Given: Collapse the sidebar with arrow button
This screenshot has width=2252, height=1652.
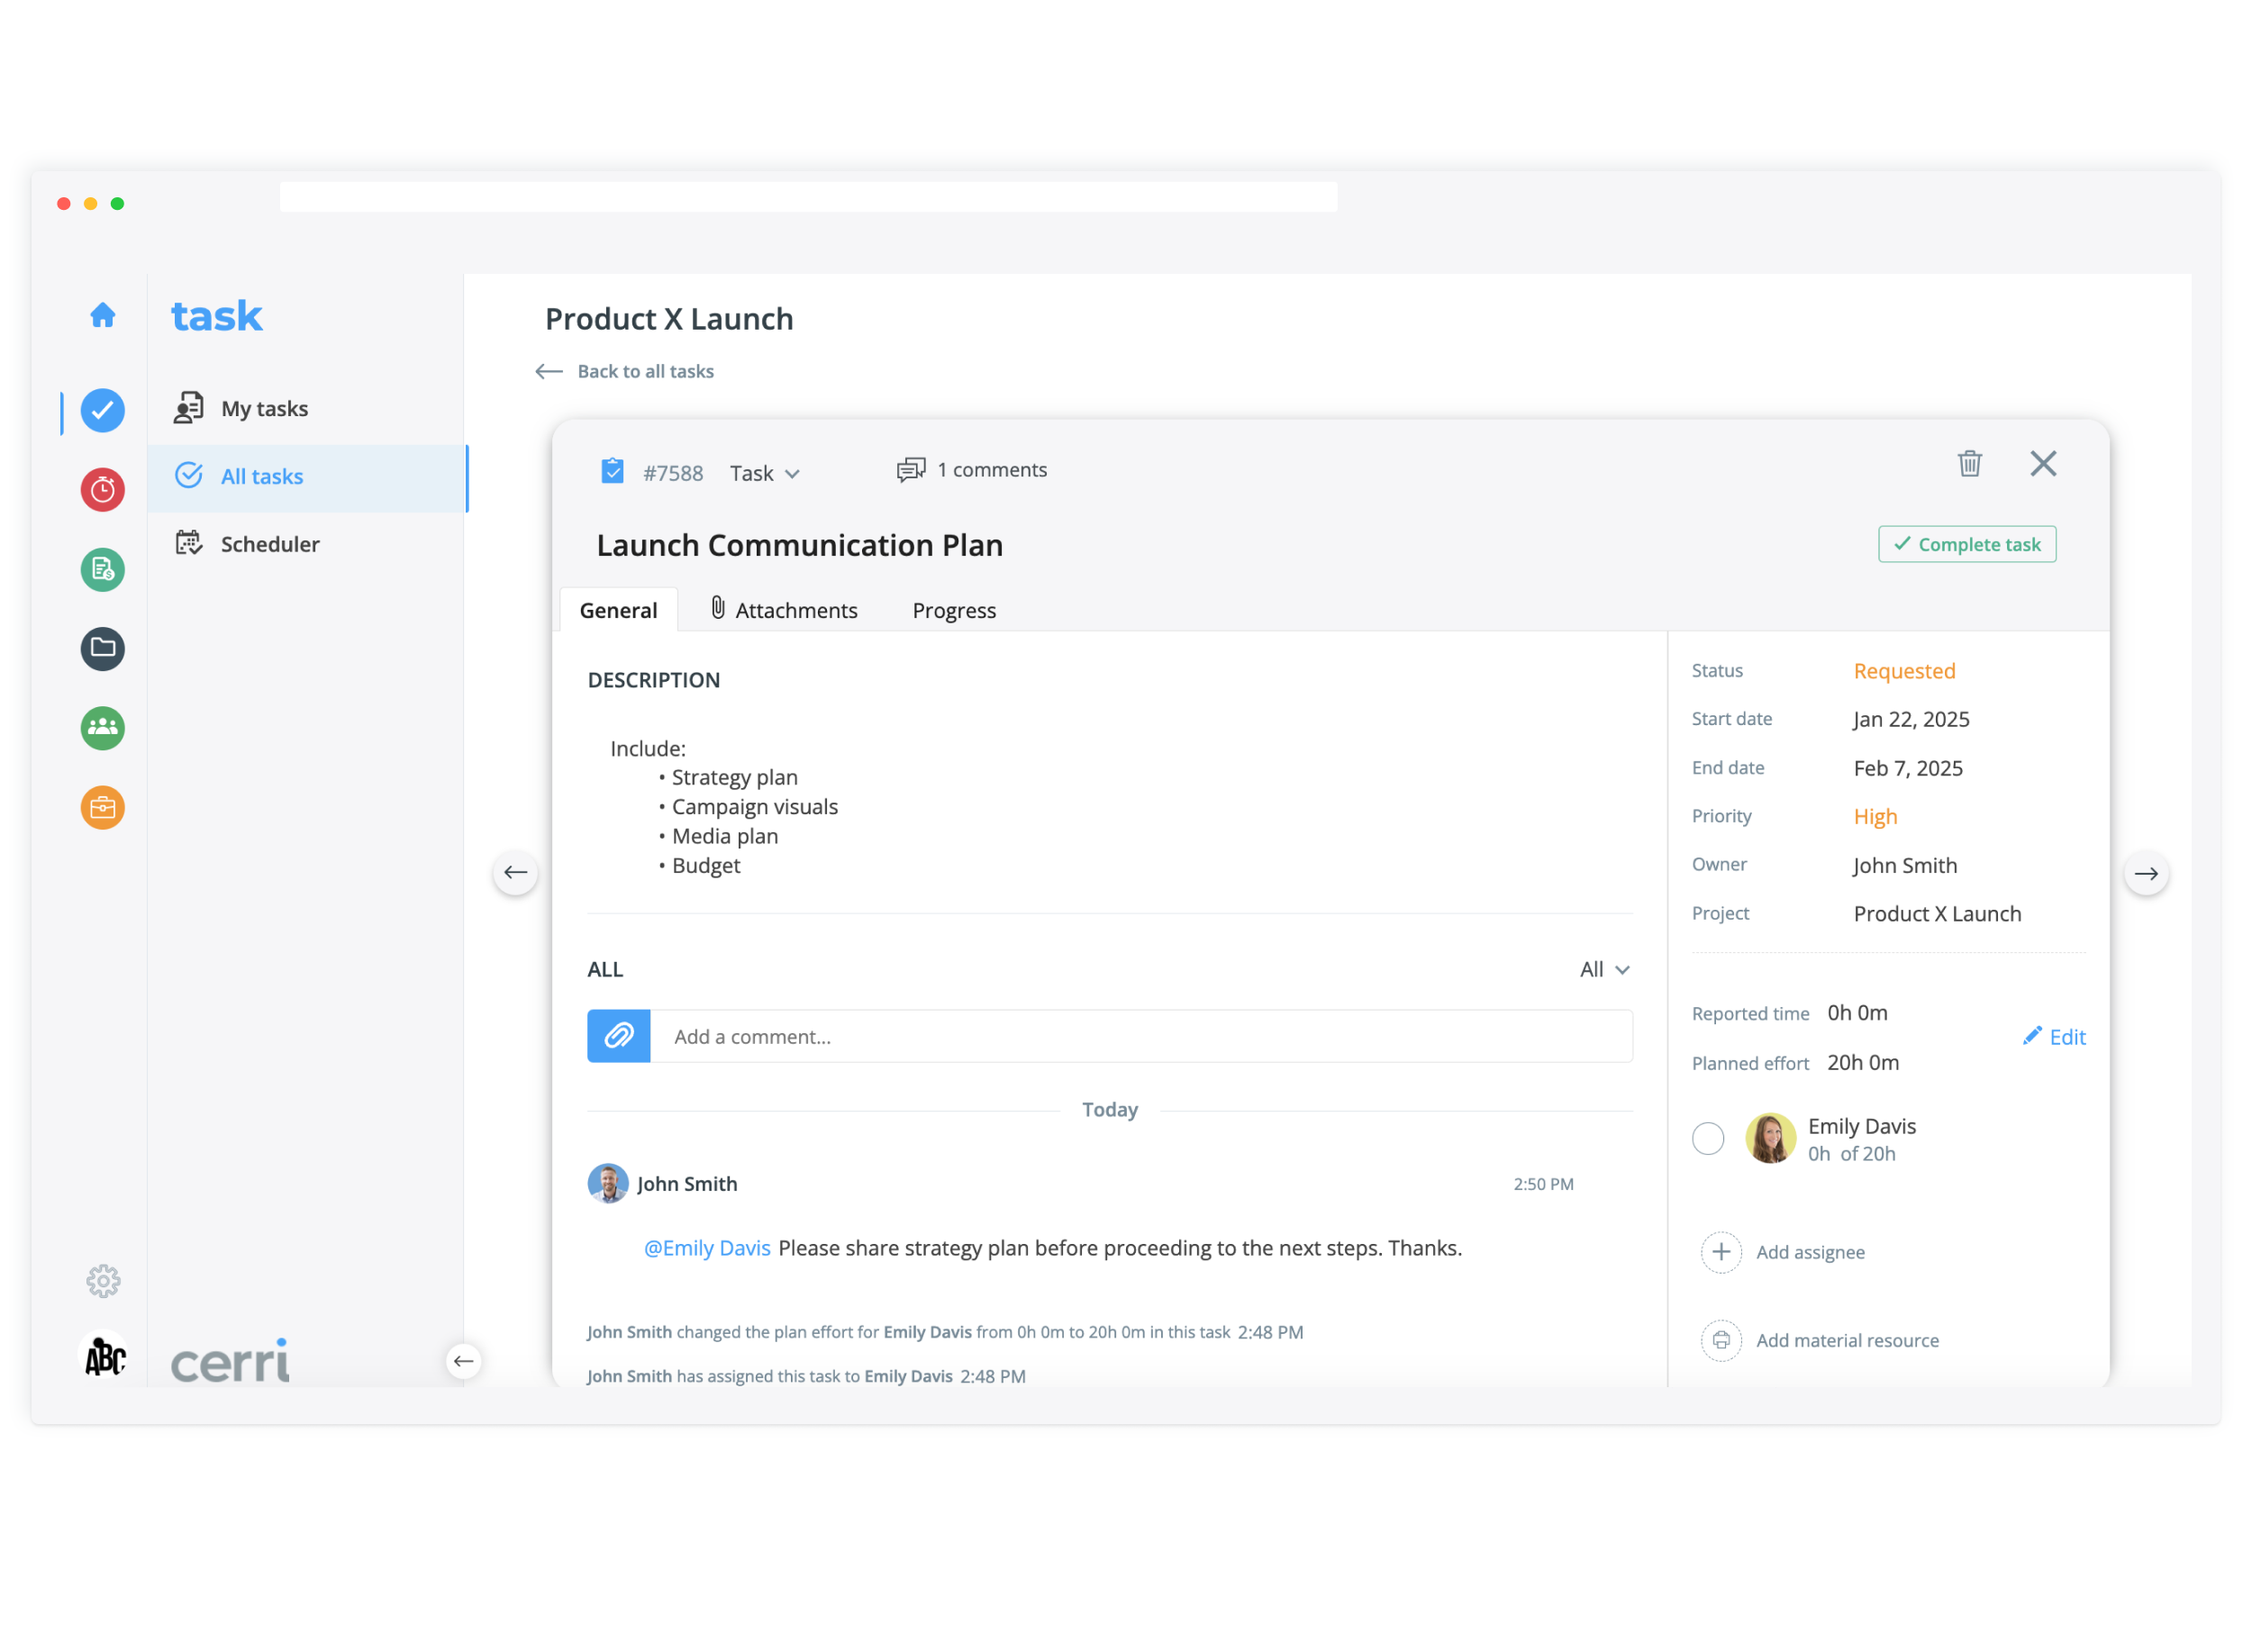Looking at the screenshot, I should pyautogui.click(x=463, y=1361).
